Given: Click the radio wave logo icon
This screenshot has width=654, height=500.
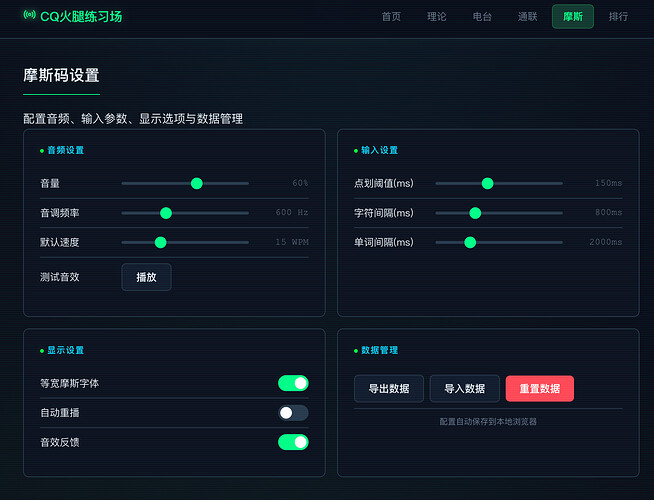Looking at the screenshot, I should point(29,15).
